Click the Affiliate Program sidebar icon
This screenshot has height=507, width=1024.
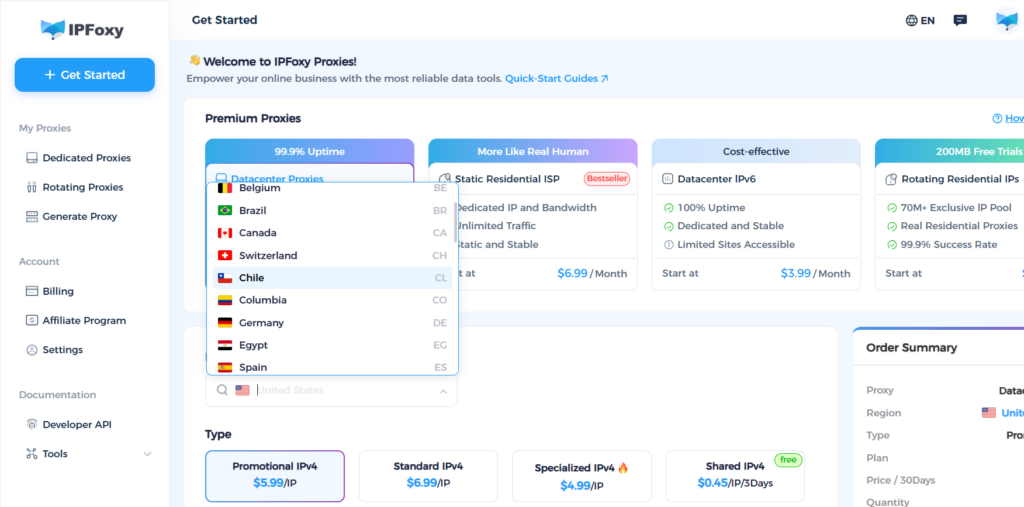32,321
